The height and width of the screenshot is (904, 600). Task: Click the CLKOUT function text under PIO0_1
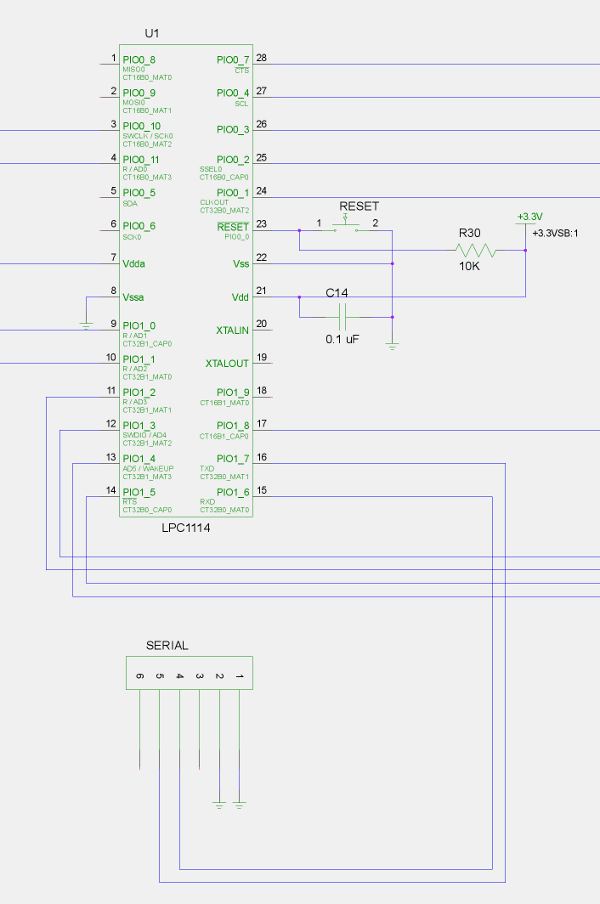coord(214,202)
